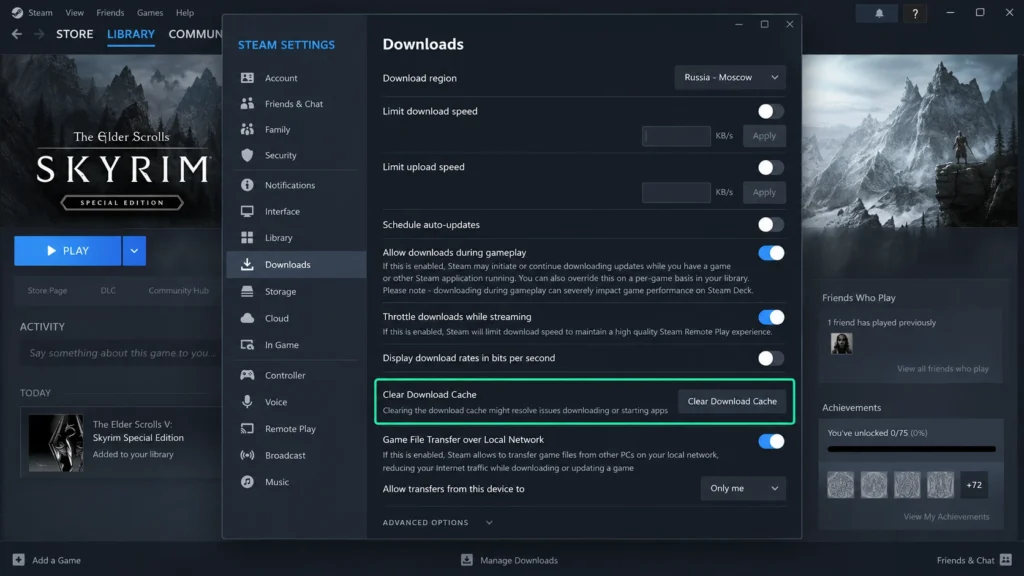Click the +72 more achievements tile
Image resolution: width=1024 pixels, height=576 pixels.
[974, 485]
